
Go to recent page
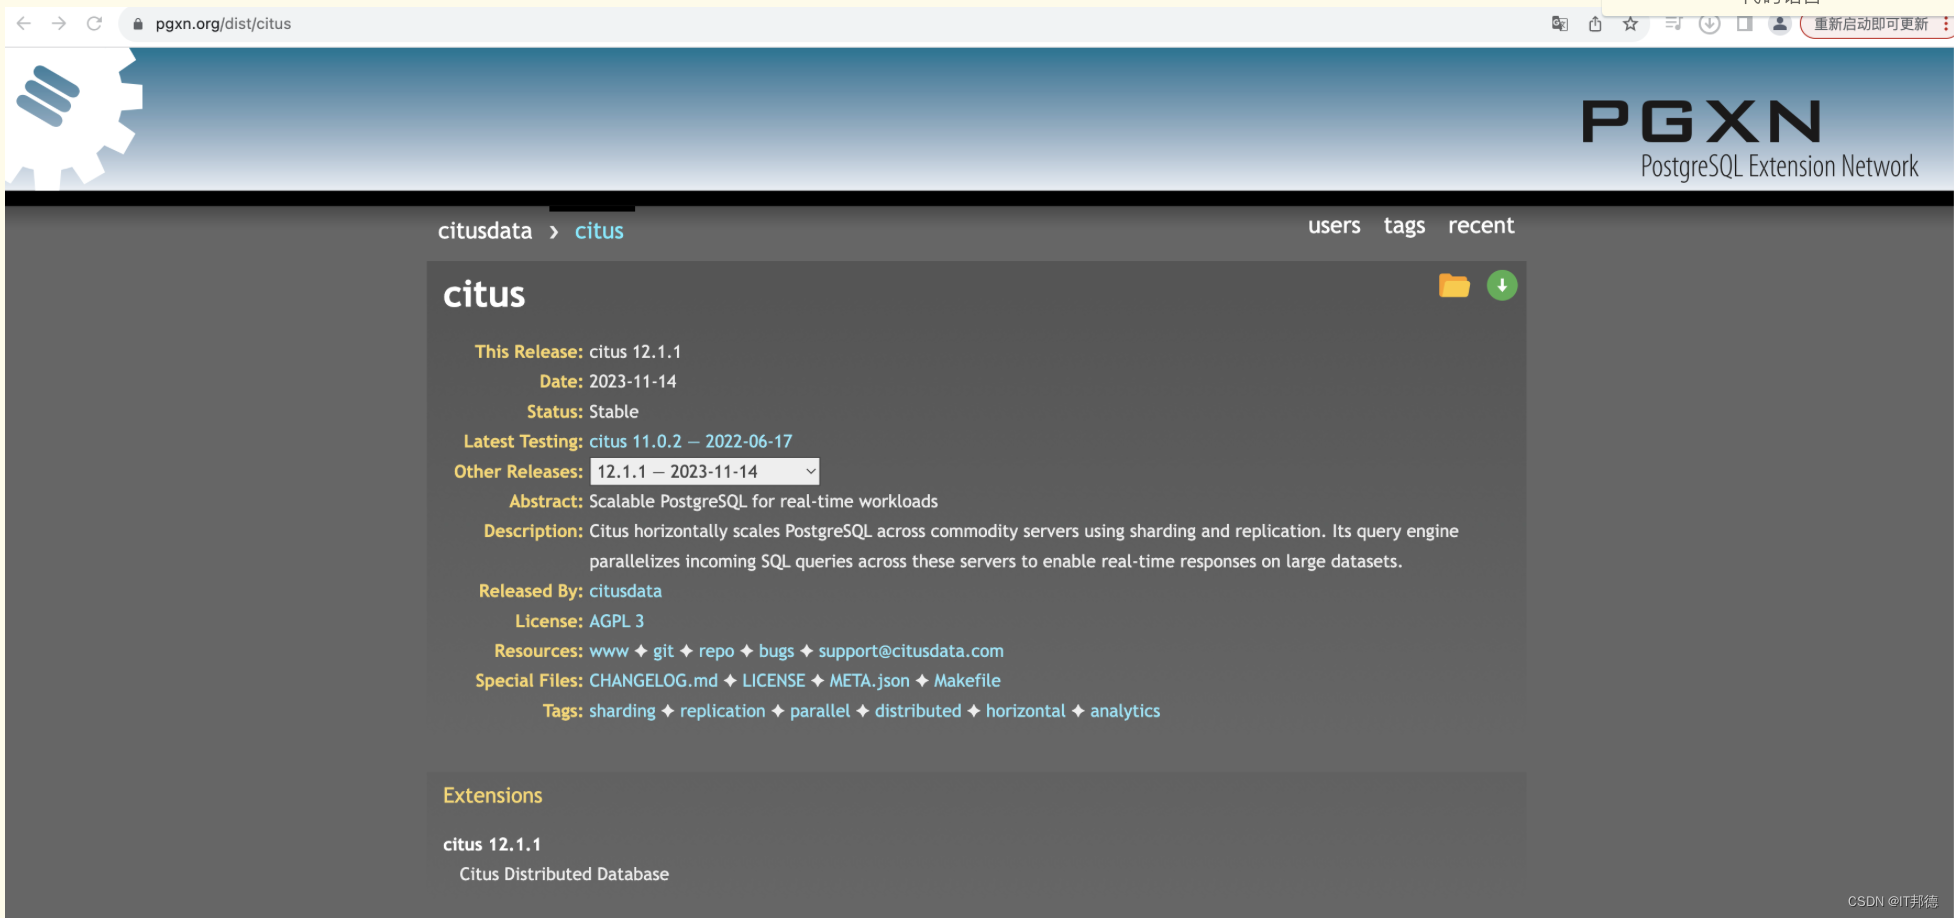pyautogui.click(x=1481, y=226)
